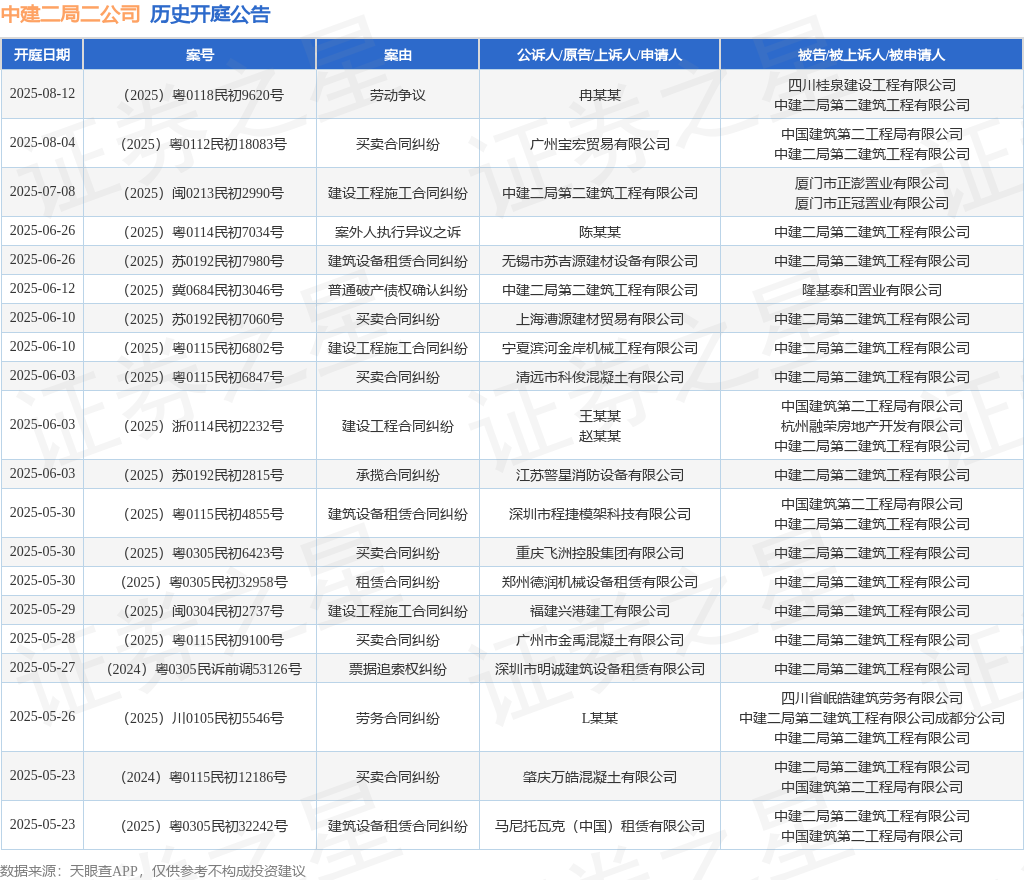
Task: Click the 公诉人/原告/上诉人/申请人 column header
Action: point(600,55)
